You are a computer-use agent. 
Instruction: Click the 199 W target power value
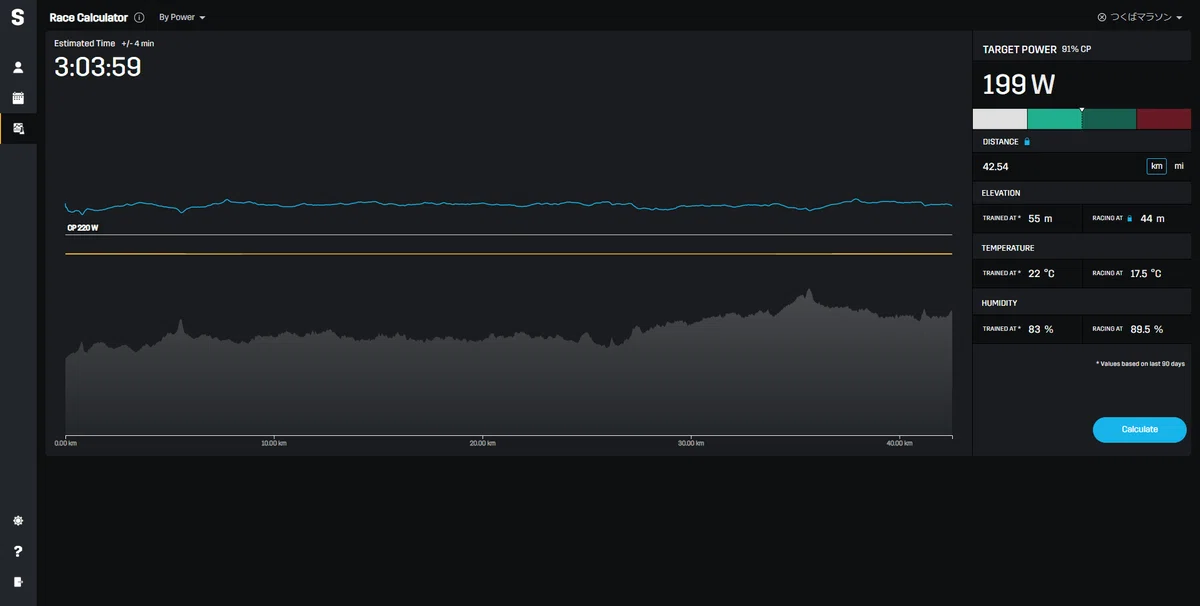coord(1018,84)
